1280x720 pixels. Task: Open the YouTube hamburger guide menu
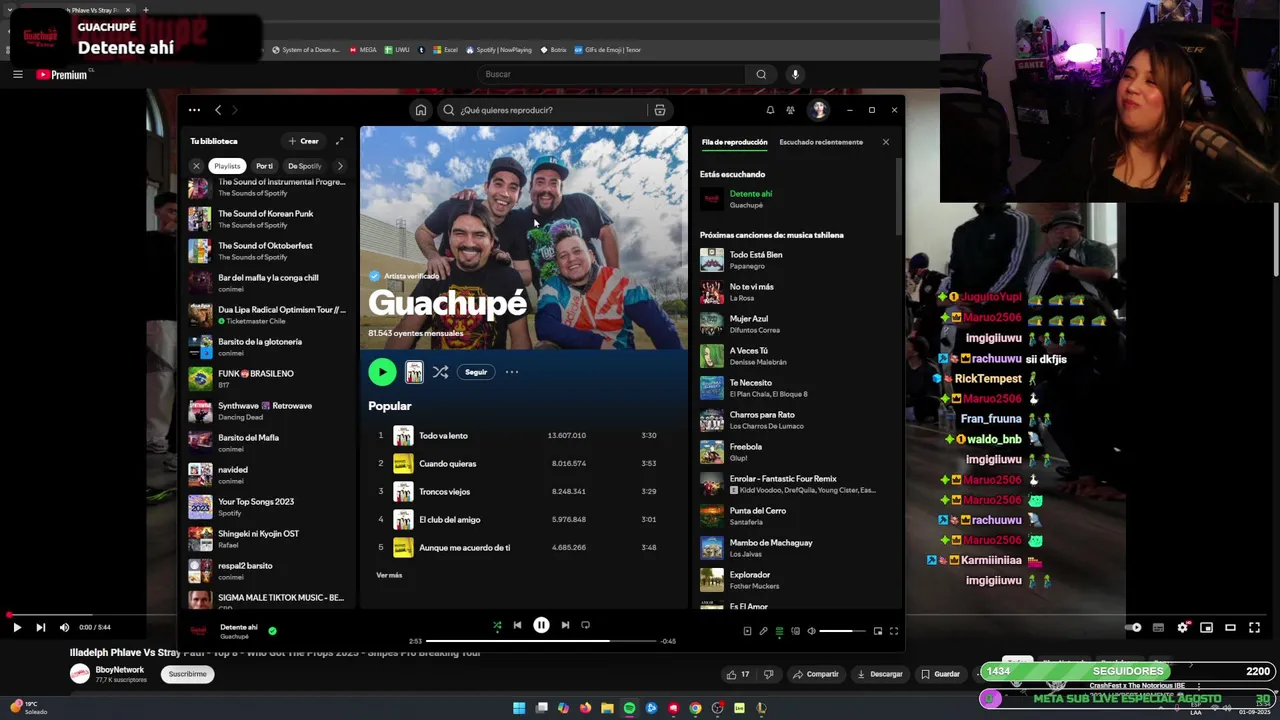click(x=17, y=74)
